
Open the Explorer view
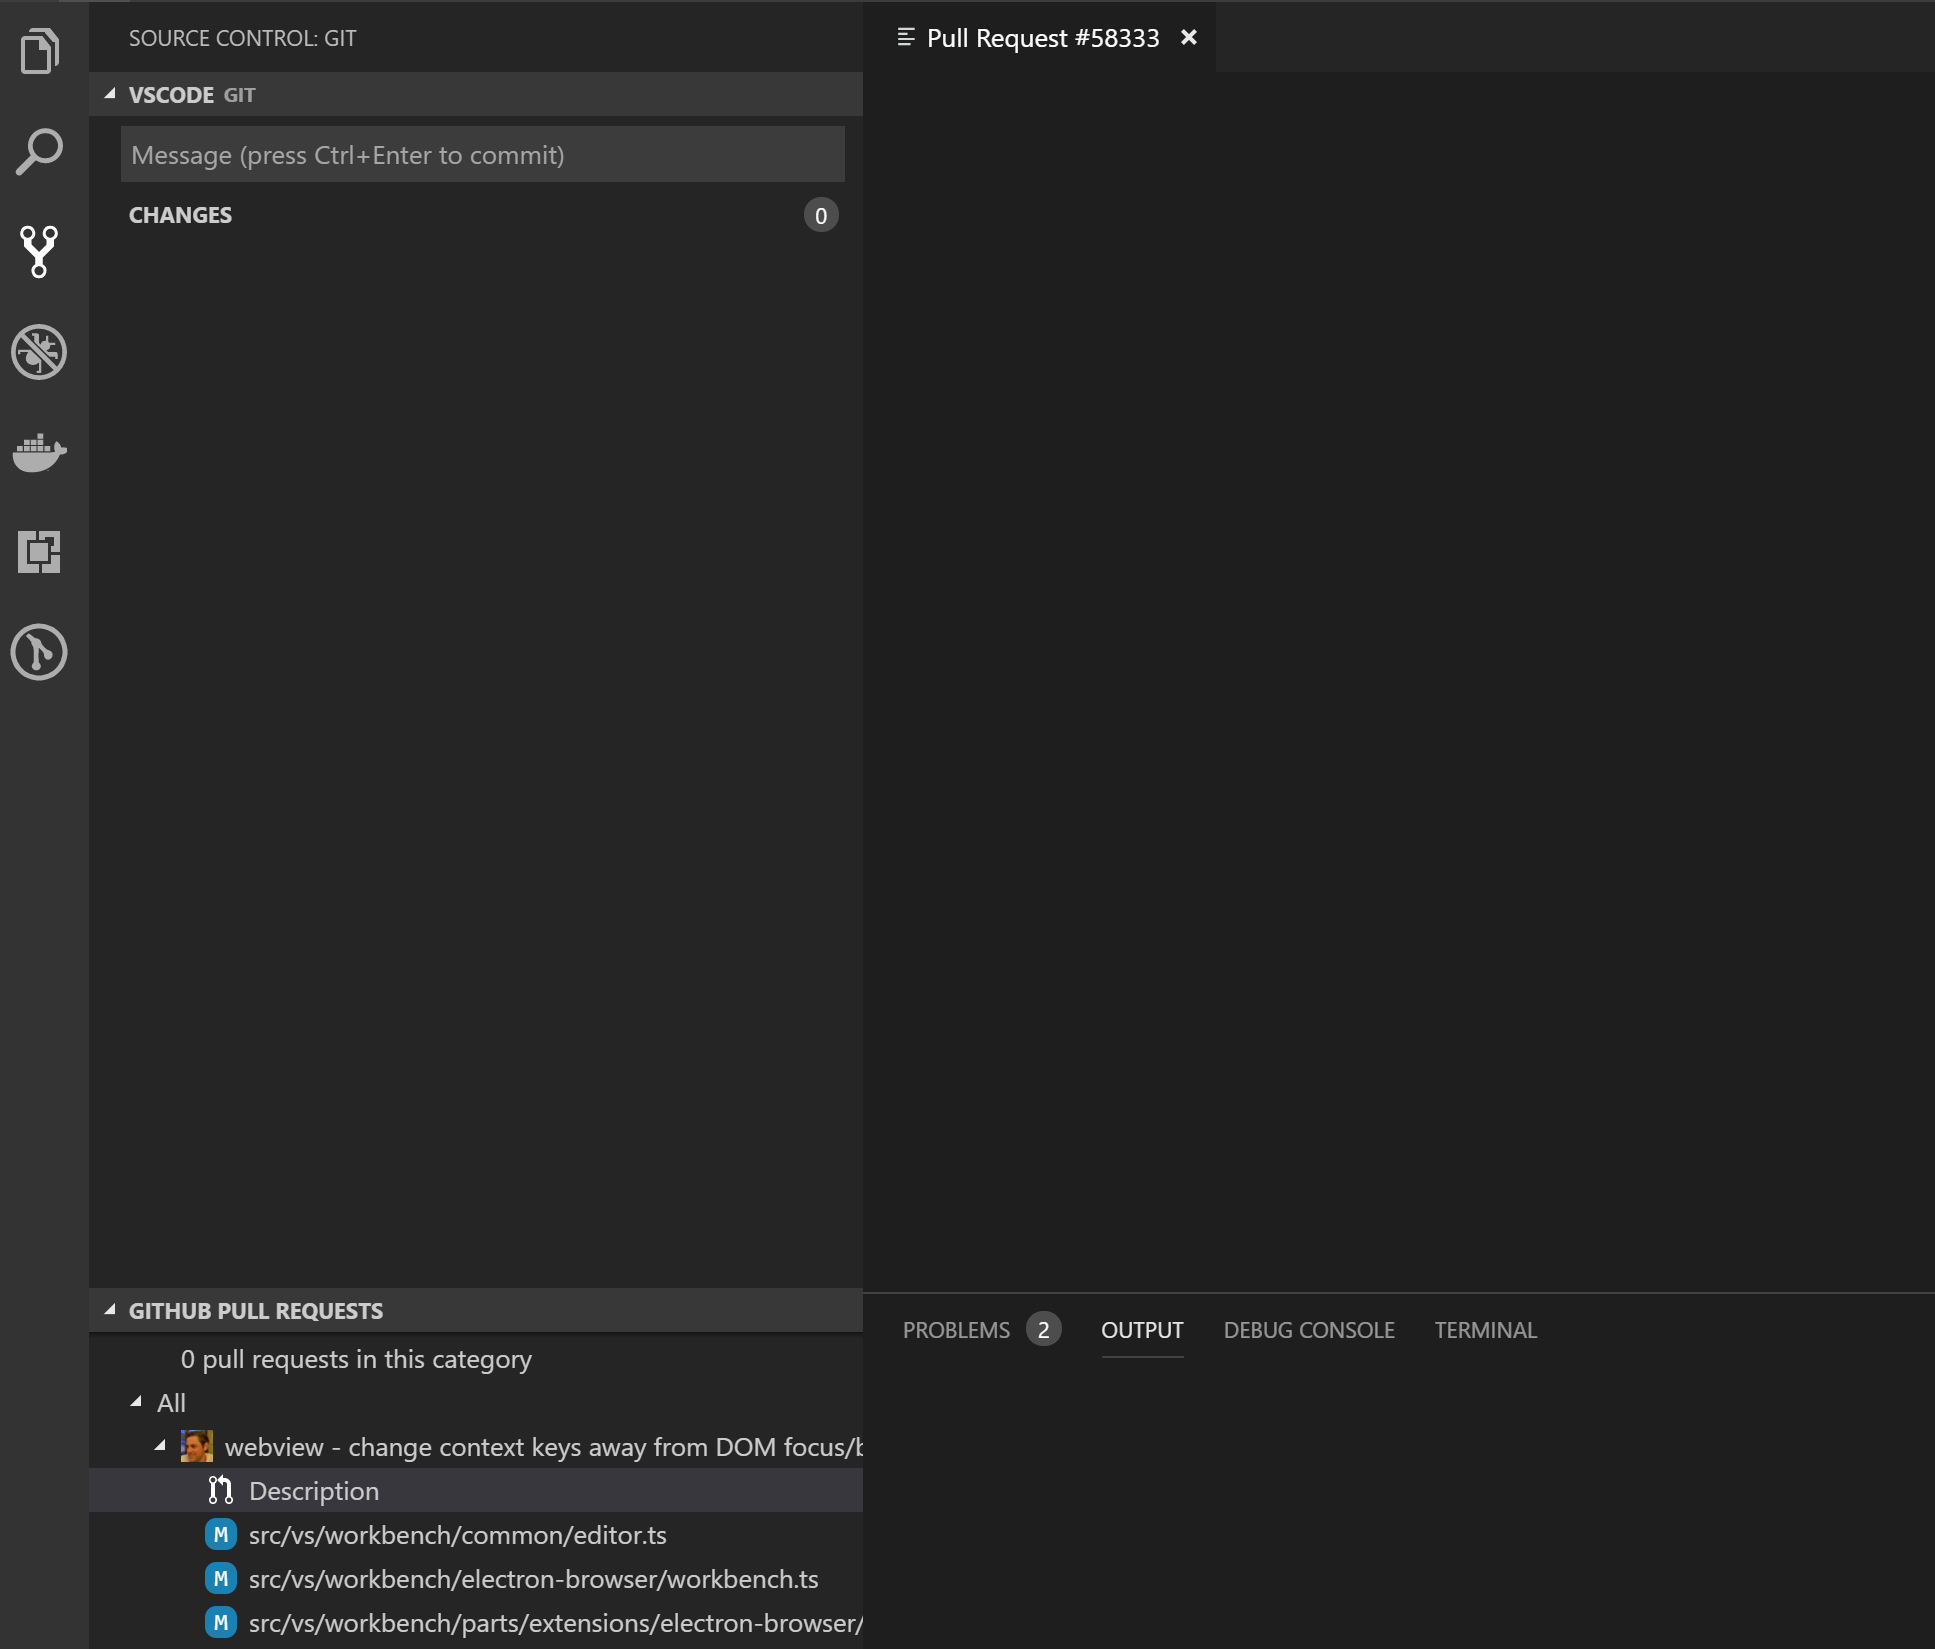click(x=39, y=51)
